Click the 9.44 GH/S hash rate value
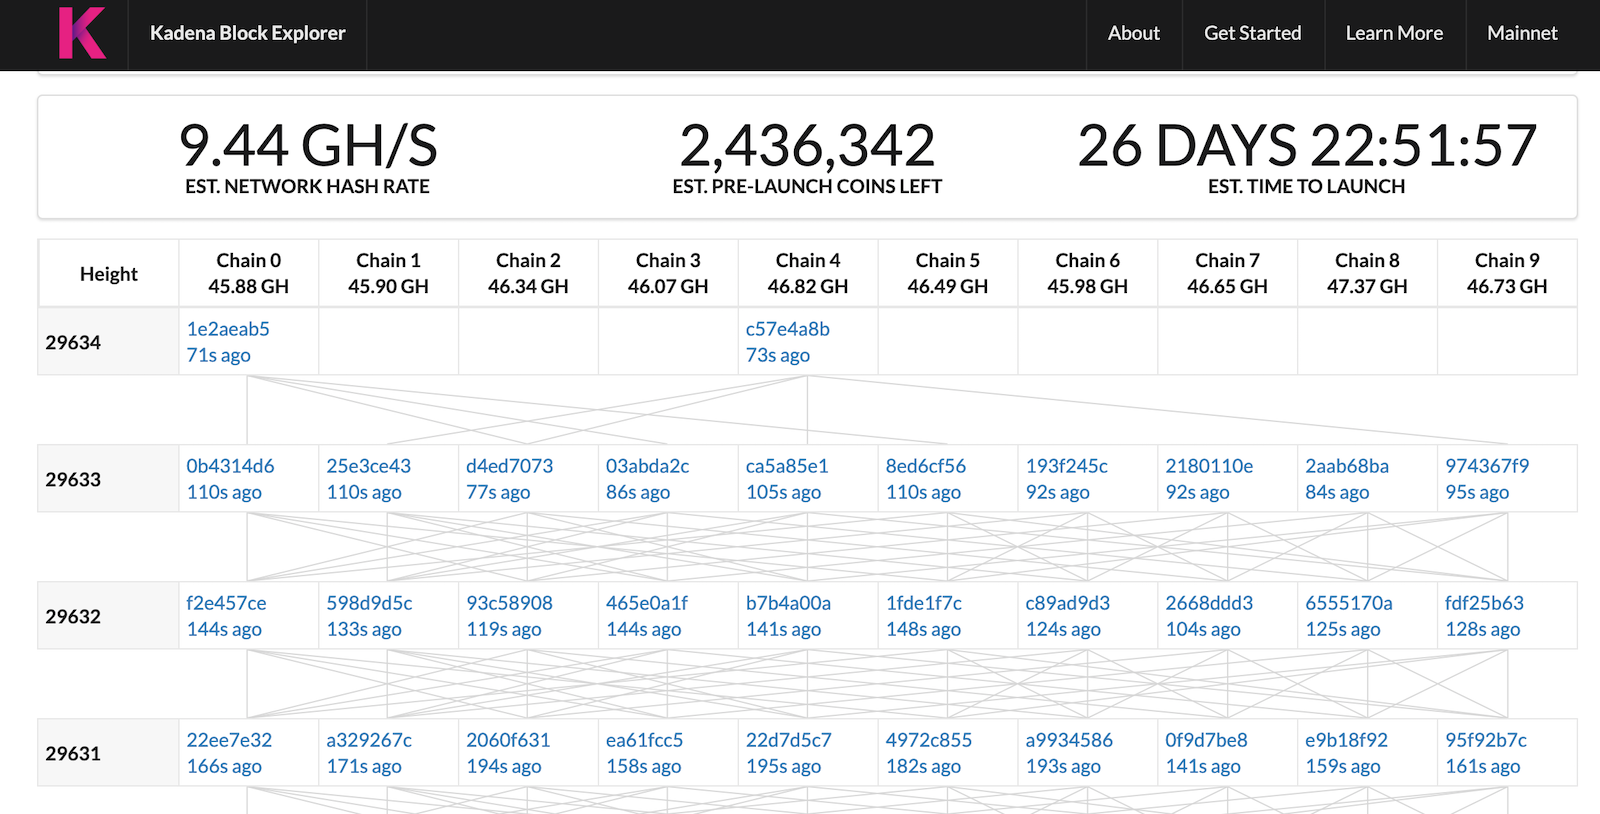The height and width of the screenshot is (814, 1600). tap(308, 145)
